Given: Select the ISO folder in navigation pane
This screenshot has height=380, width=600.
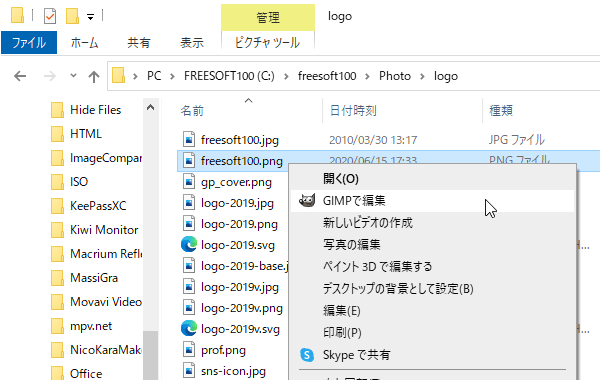Looking at the screenshot, I should point(79,182).
